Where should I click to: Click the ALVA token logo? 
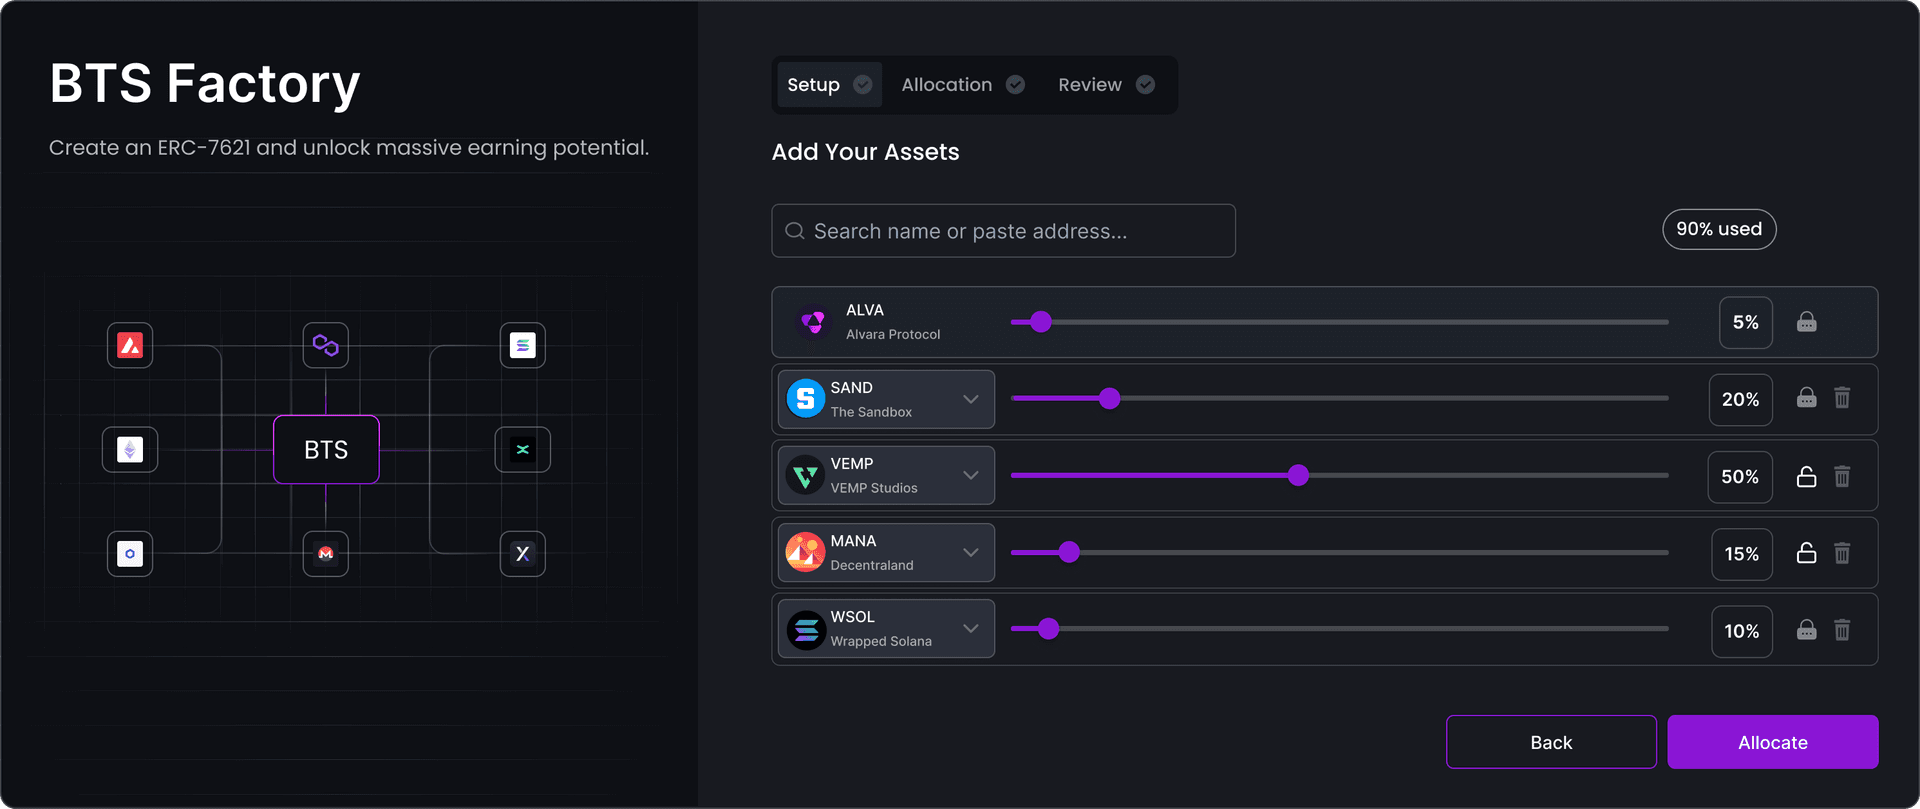(813, 322)
